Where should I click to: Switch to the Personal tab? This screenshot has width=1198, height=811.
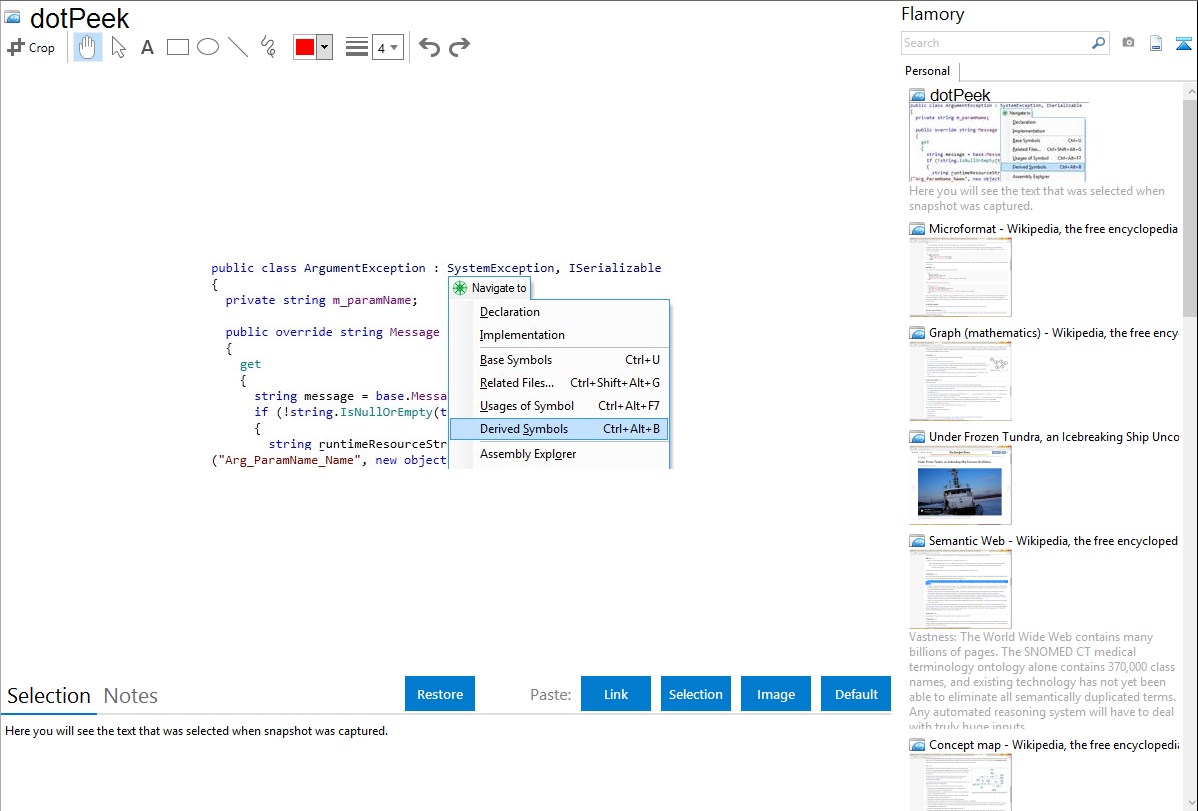(x=928, y=71)
